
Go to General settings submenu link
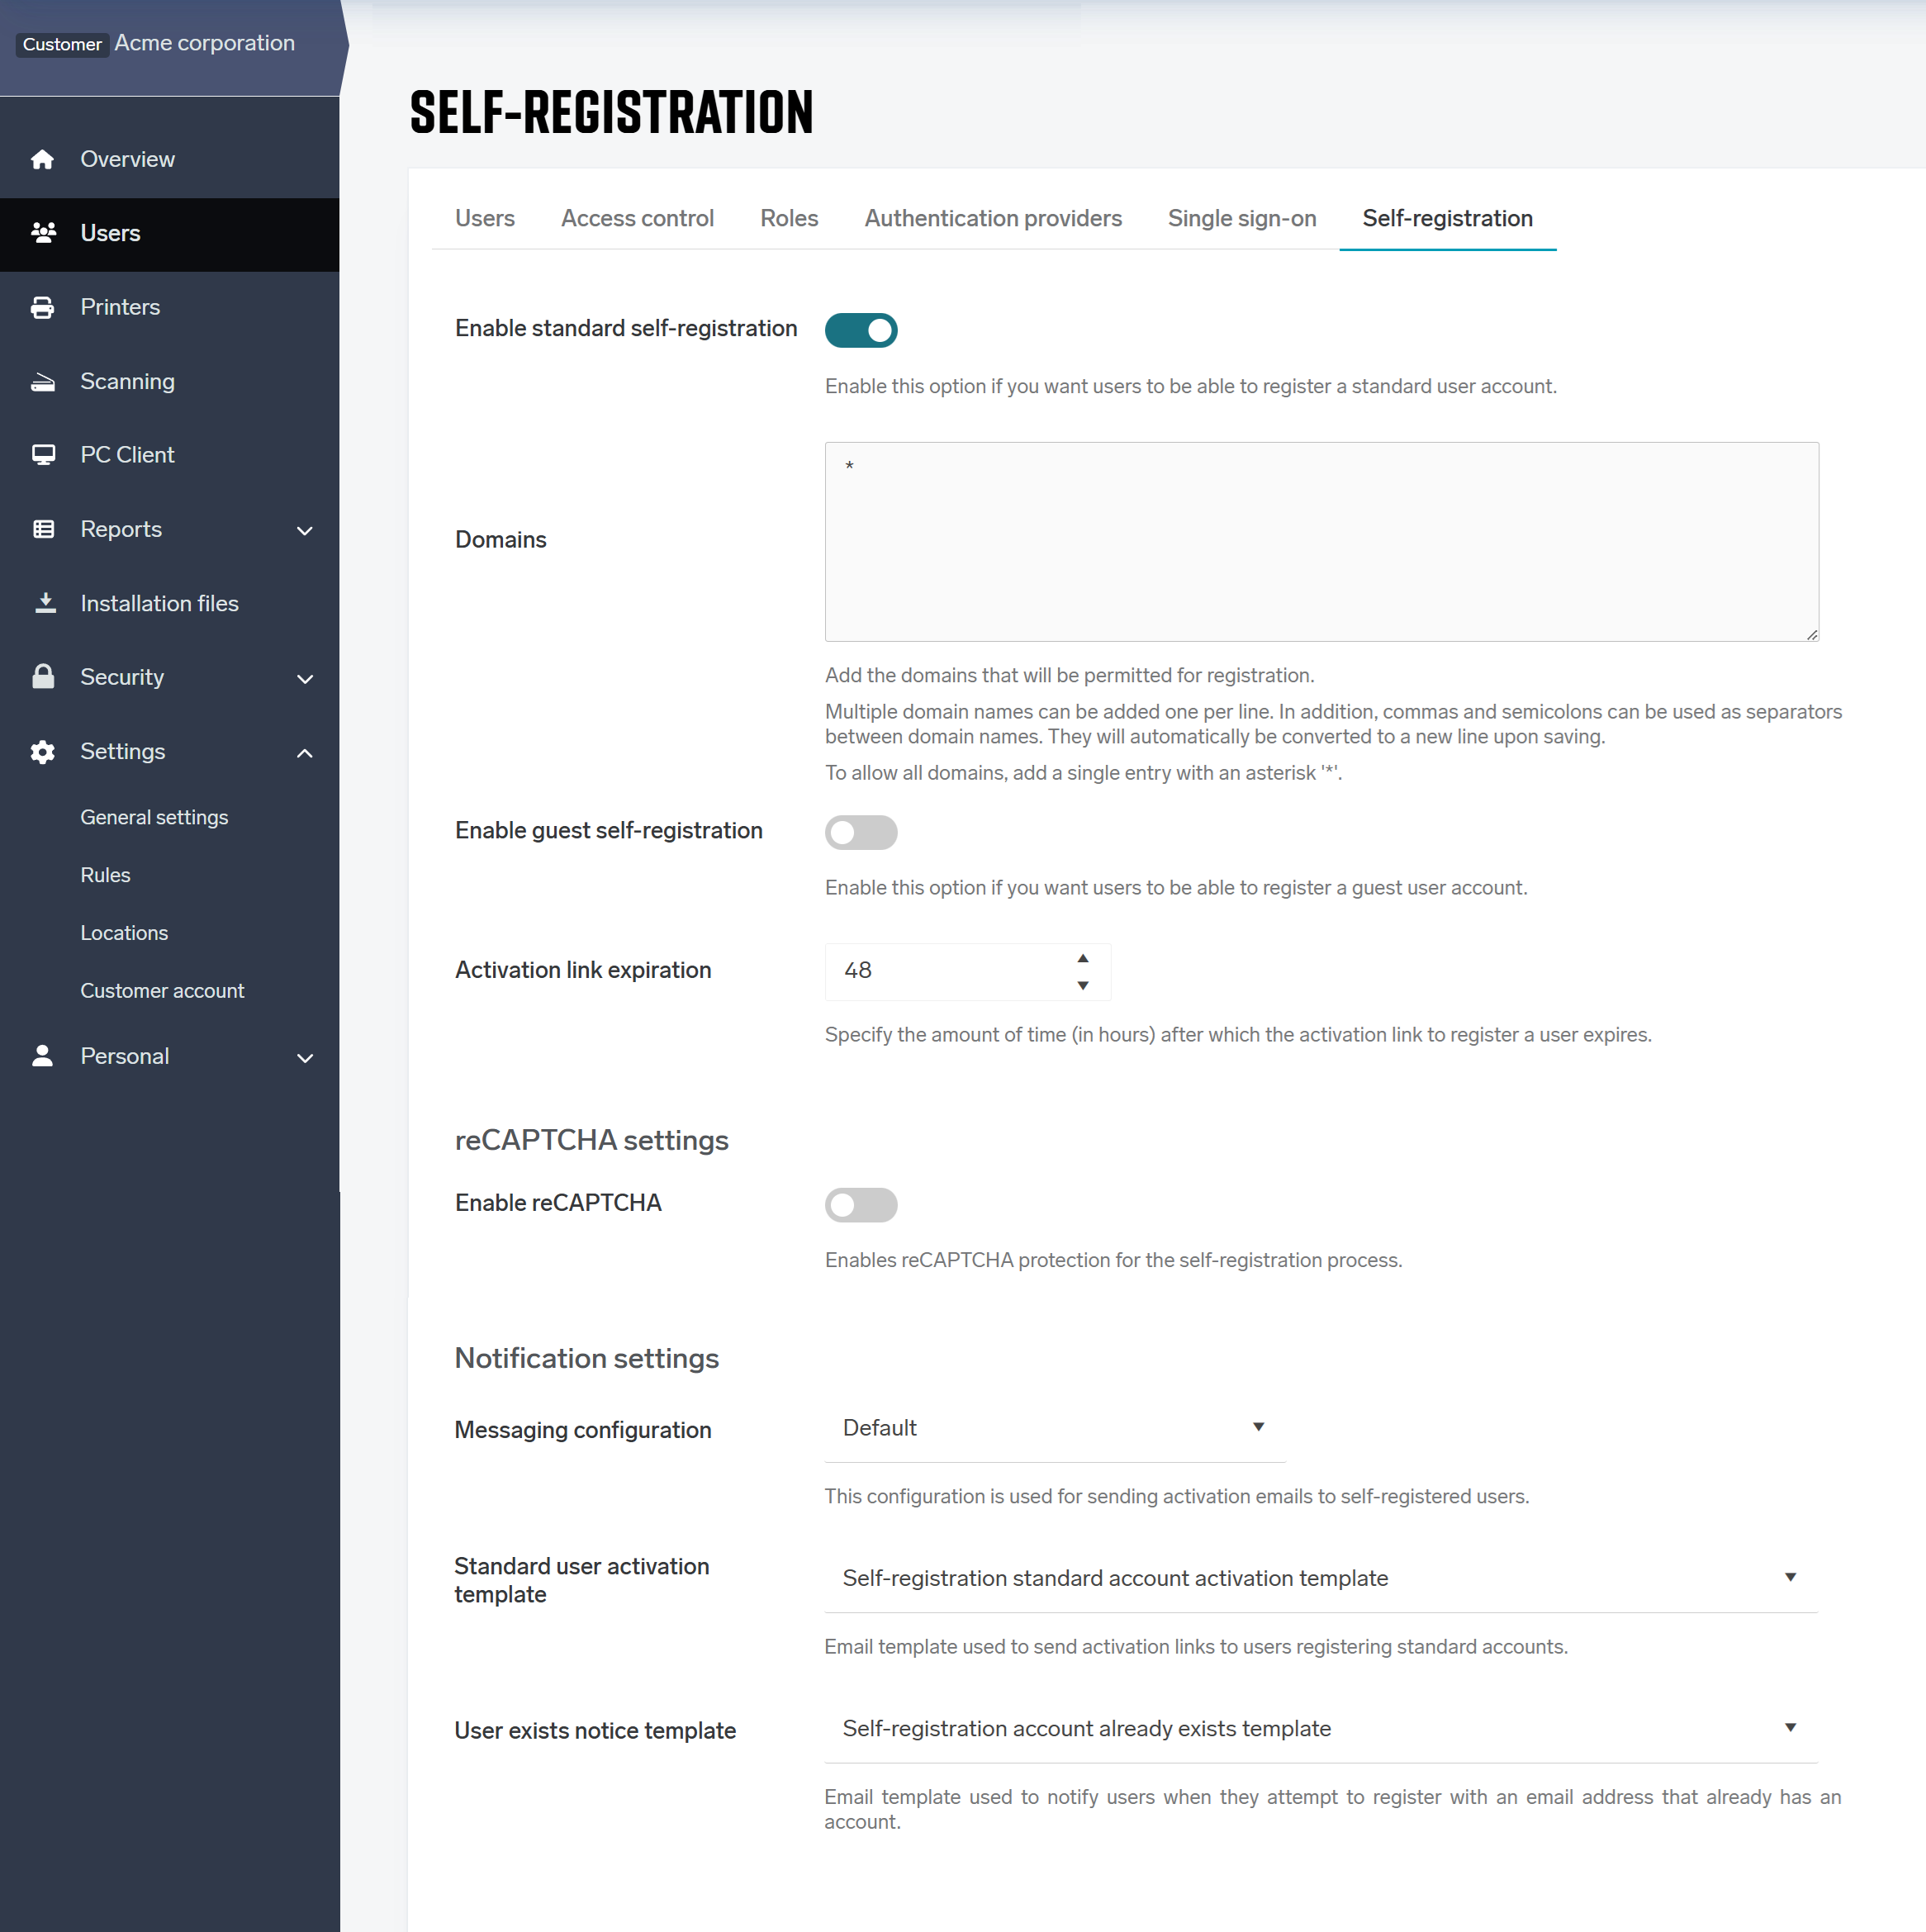[x=154, y=817]
